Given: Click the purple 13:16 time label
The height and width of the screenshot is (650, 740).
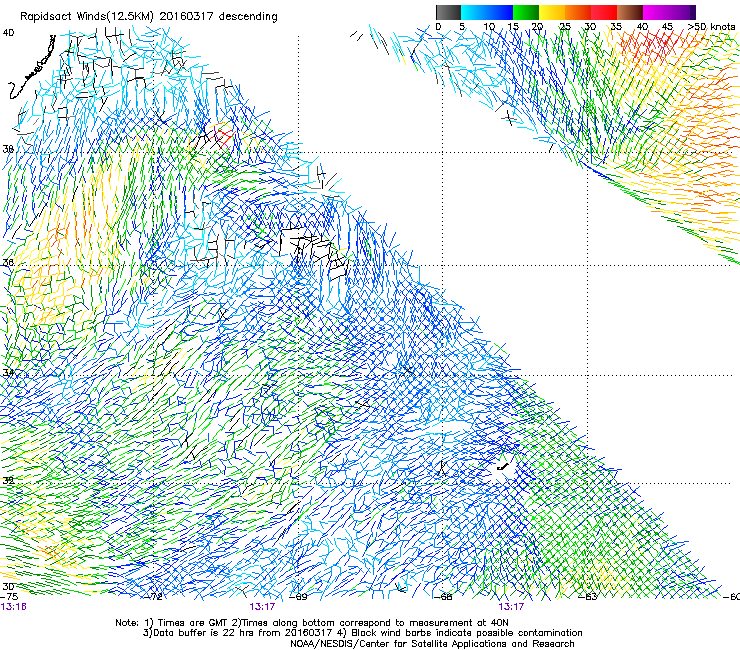Looking at the screenshot, I should [13, 607].
